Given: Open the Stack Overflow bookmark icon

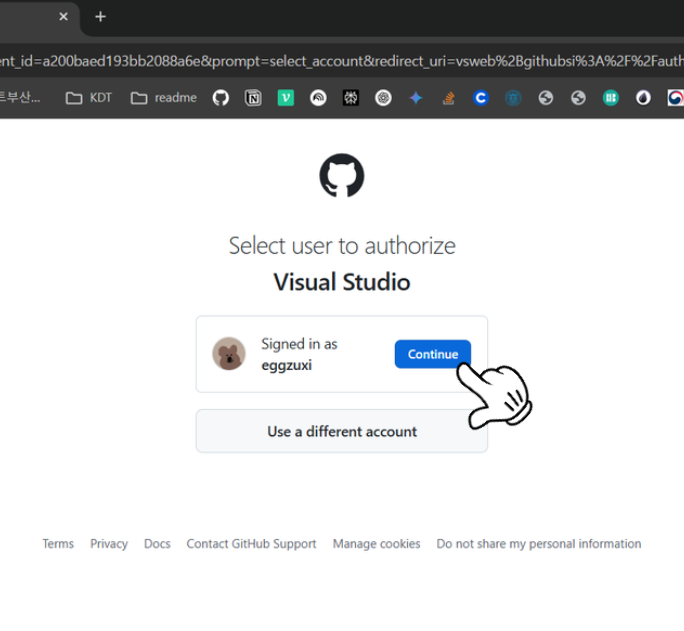Looking at the screenshot, I should [x=448, y=98].
